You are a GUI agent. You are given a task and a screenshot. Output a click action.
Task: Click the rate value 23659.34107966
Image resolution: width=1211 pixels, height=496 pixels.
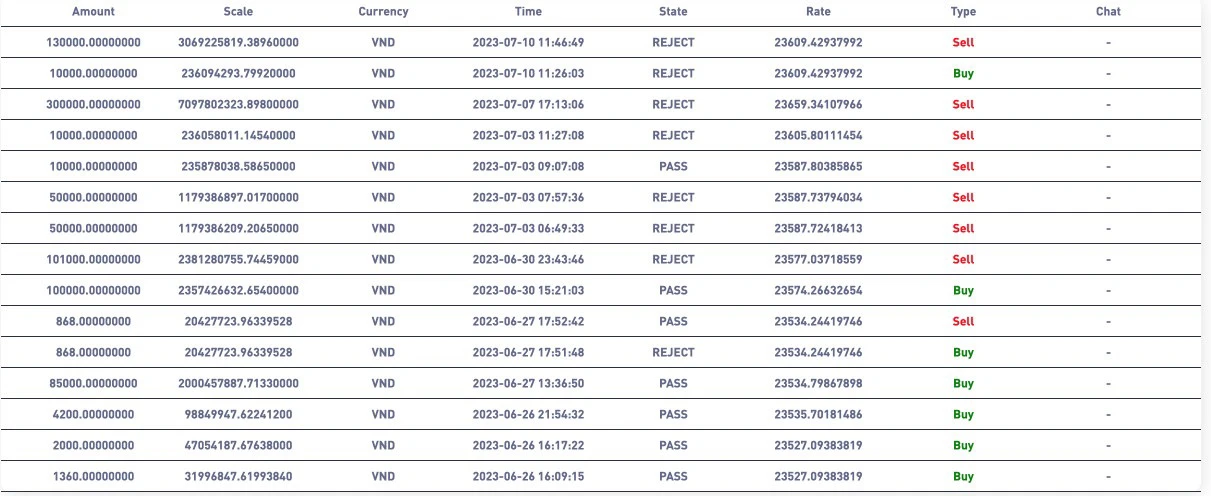pyautogui.click(x=818, y=105)
